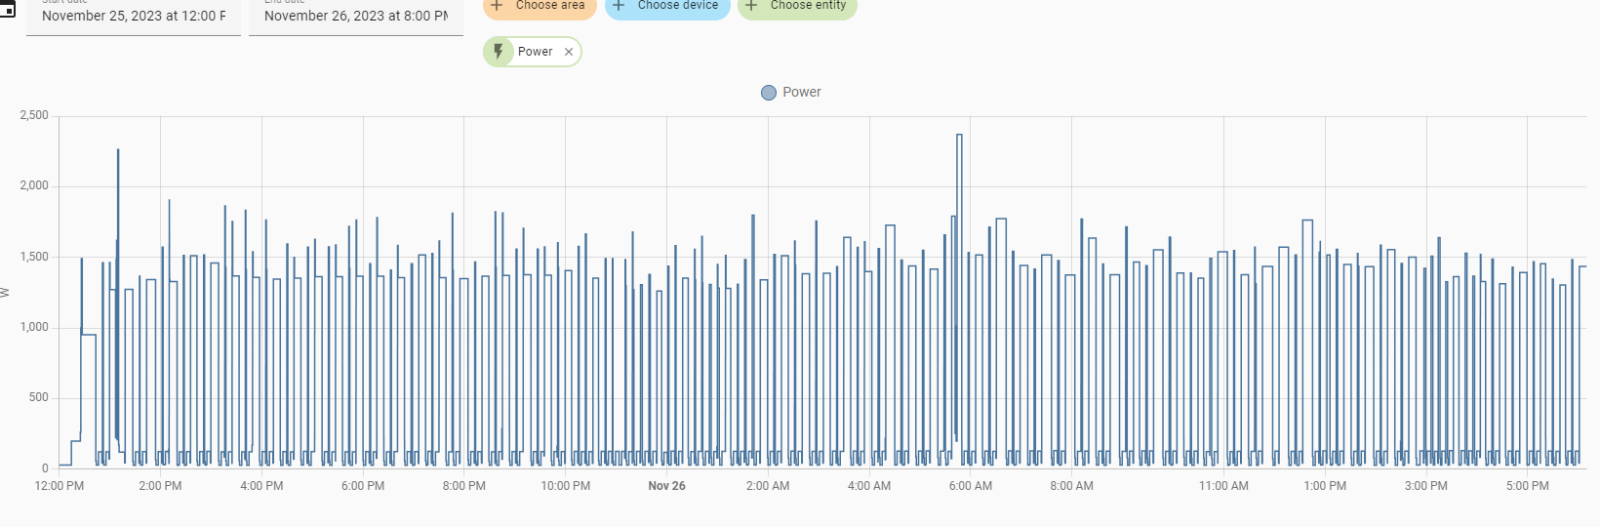Click the 10:00 PM x-axis label
Screen dimensions: 1600x527
point(566,486)
